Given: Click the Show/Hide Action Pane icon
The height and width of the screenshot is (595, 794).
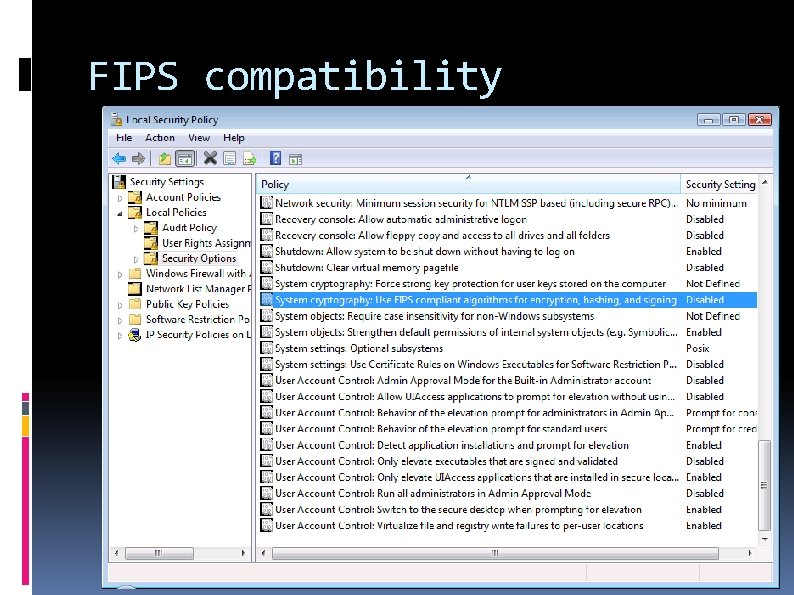Looking at the screenshot, I should [x=295, y=160].
